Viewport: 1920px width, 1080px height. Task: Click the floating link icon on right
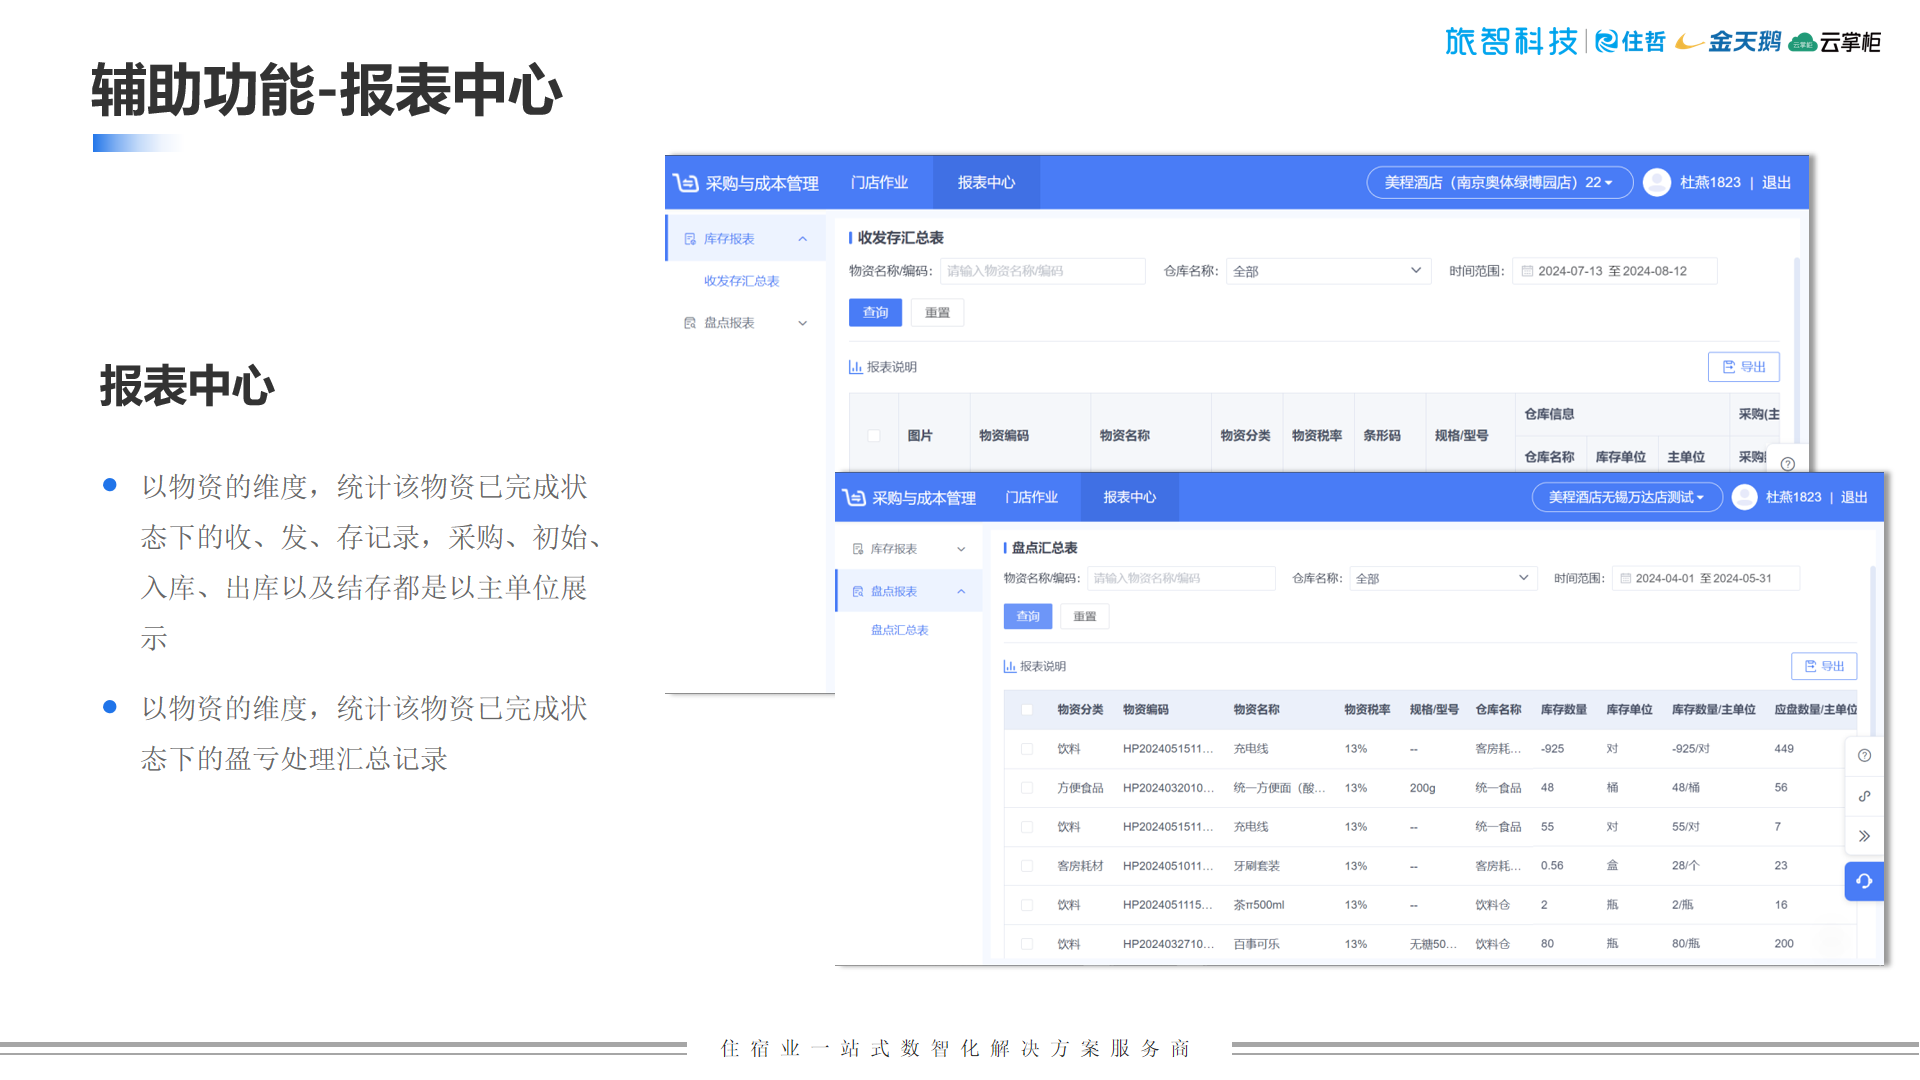coord(1864,796)
